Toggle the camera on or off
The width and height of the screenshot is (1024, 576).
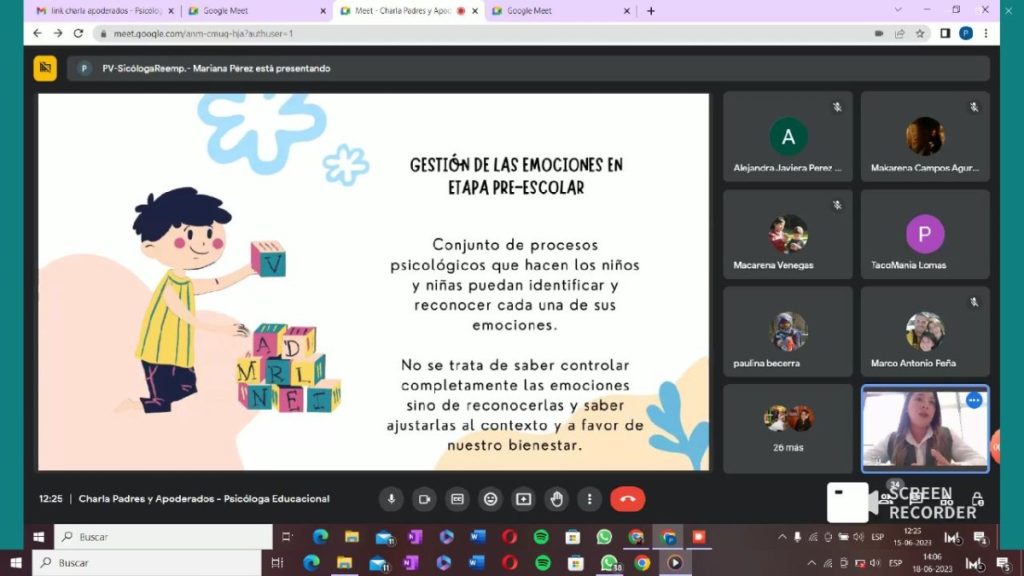click(424, 499)
